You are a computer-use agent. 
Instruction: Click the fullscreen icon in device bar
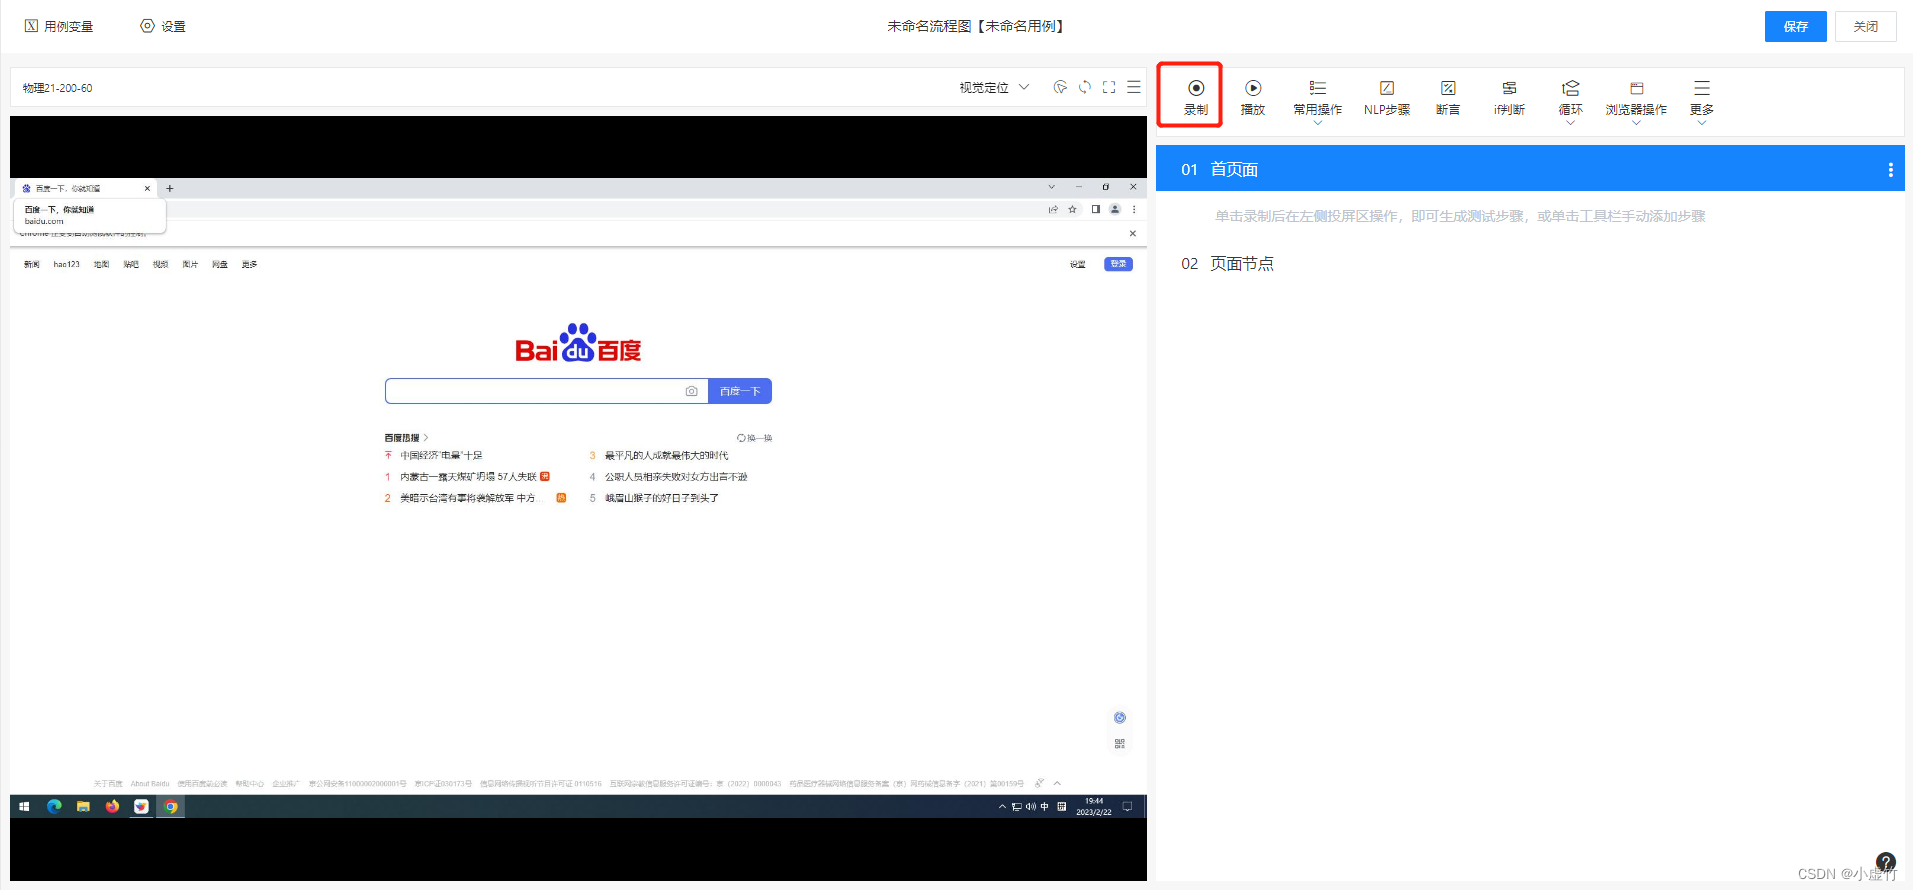tap(1109, 87)
